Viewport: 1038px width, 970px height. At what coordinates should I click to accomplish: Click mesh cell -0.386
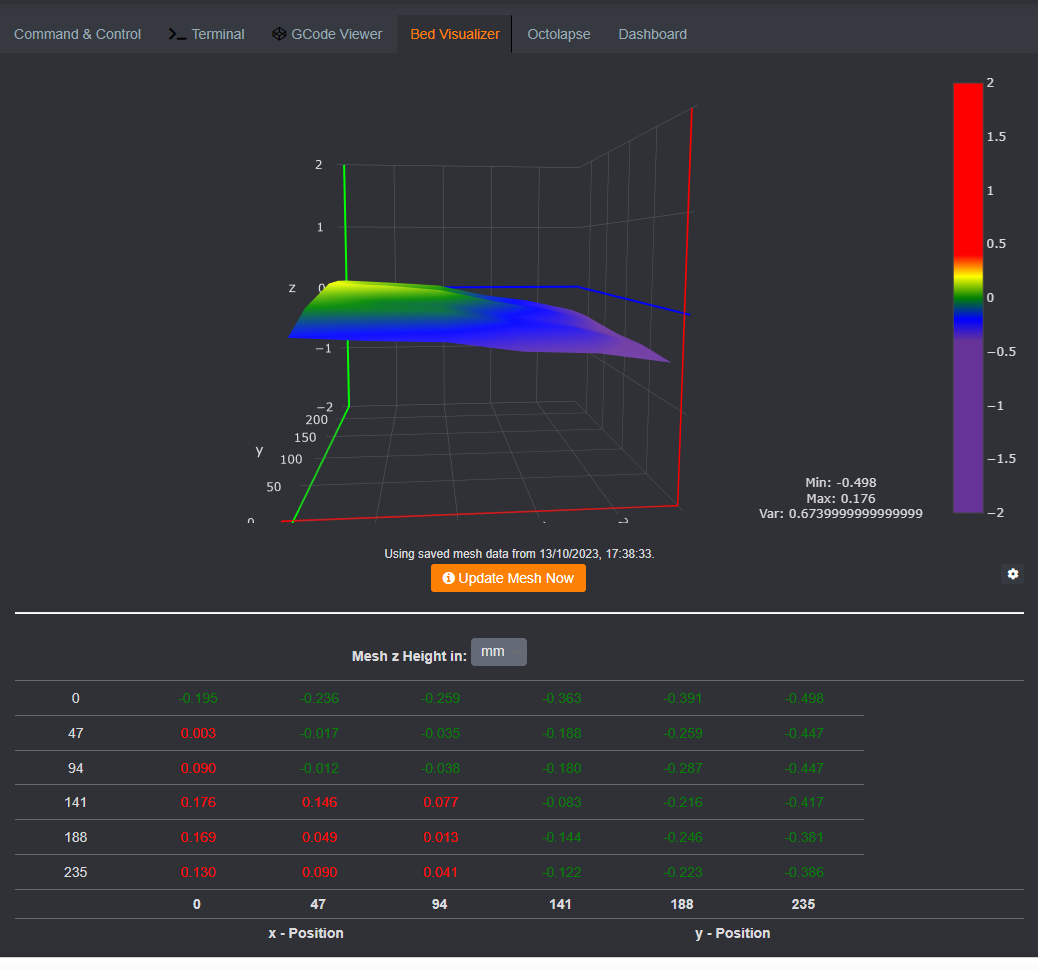(x=804, y=873)
